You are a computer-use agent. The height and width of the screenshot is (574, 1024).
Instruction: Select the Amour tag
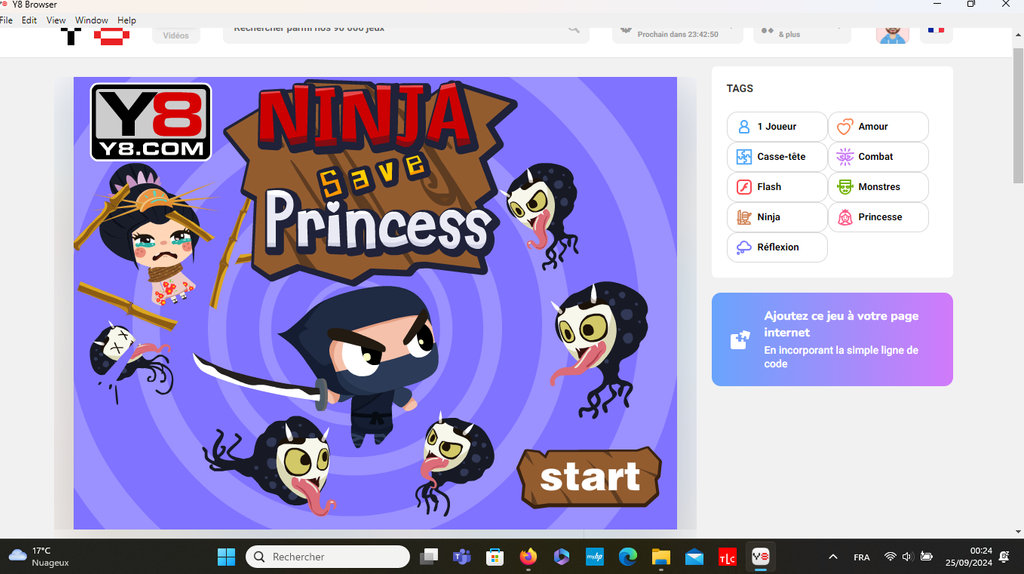[877, 127]
